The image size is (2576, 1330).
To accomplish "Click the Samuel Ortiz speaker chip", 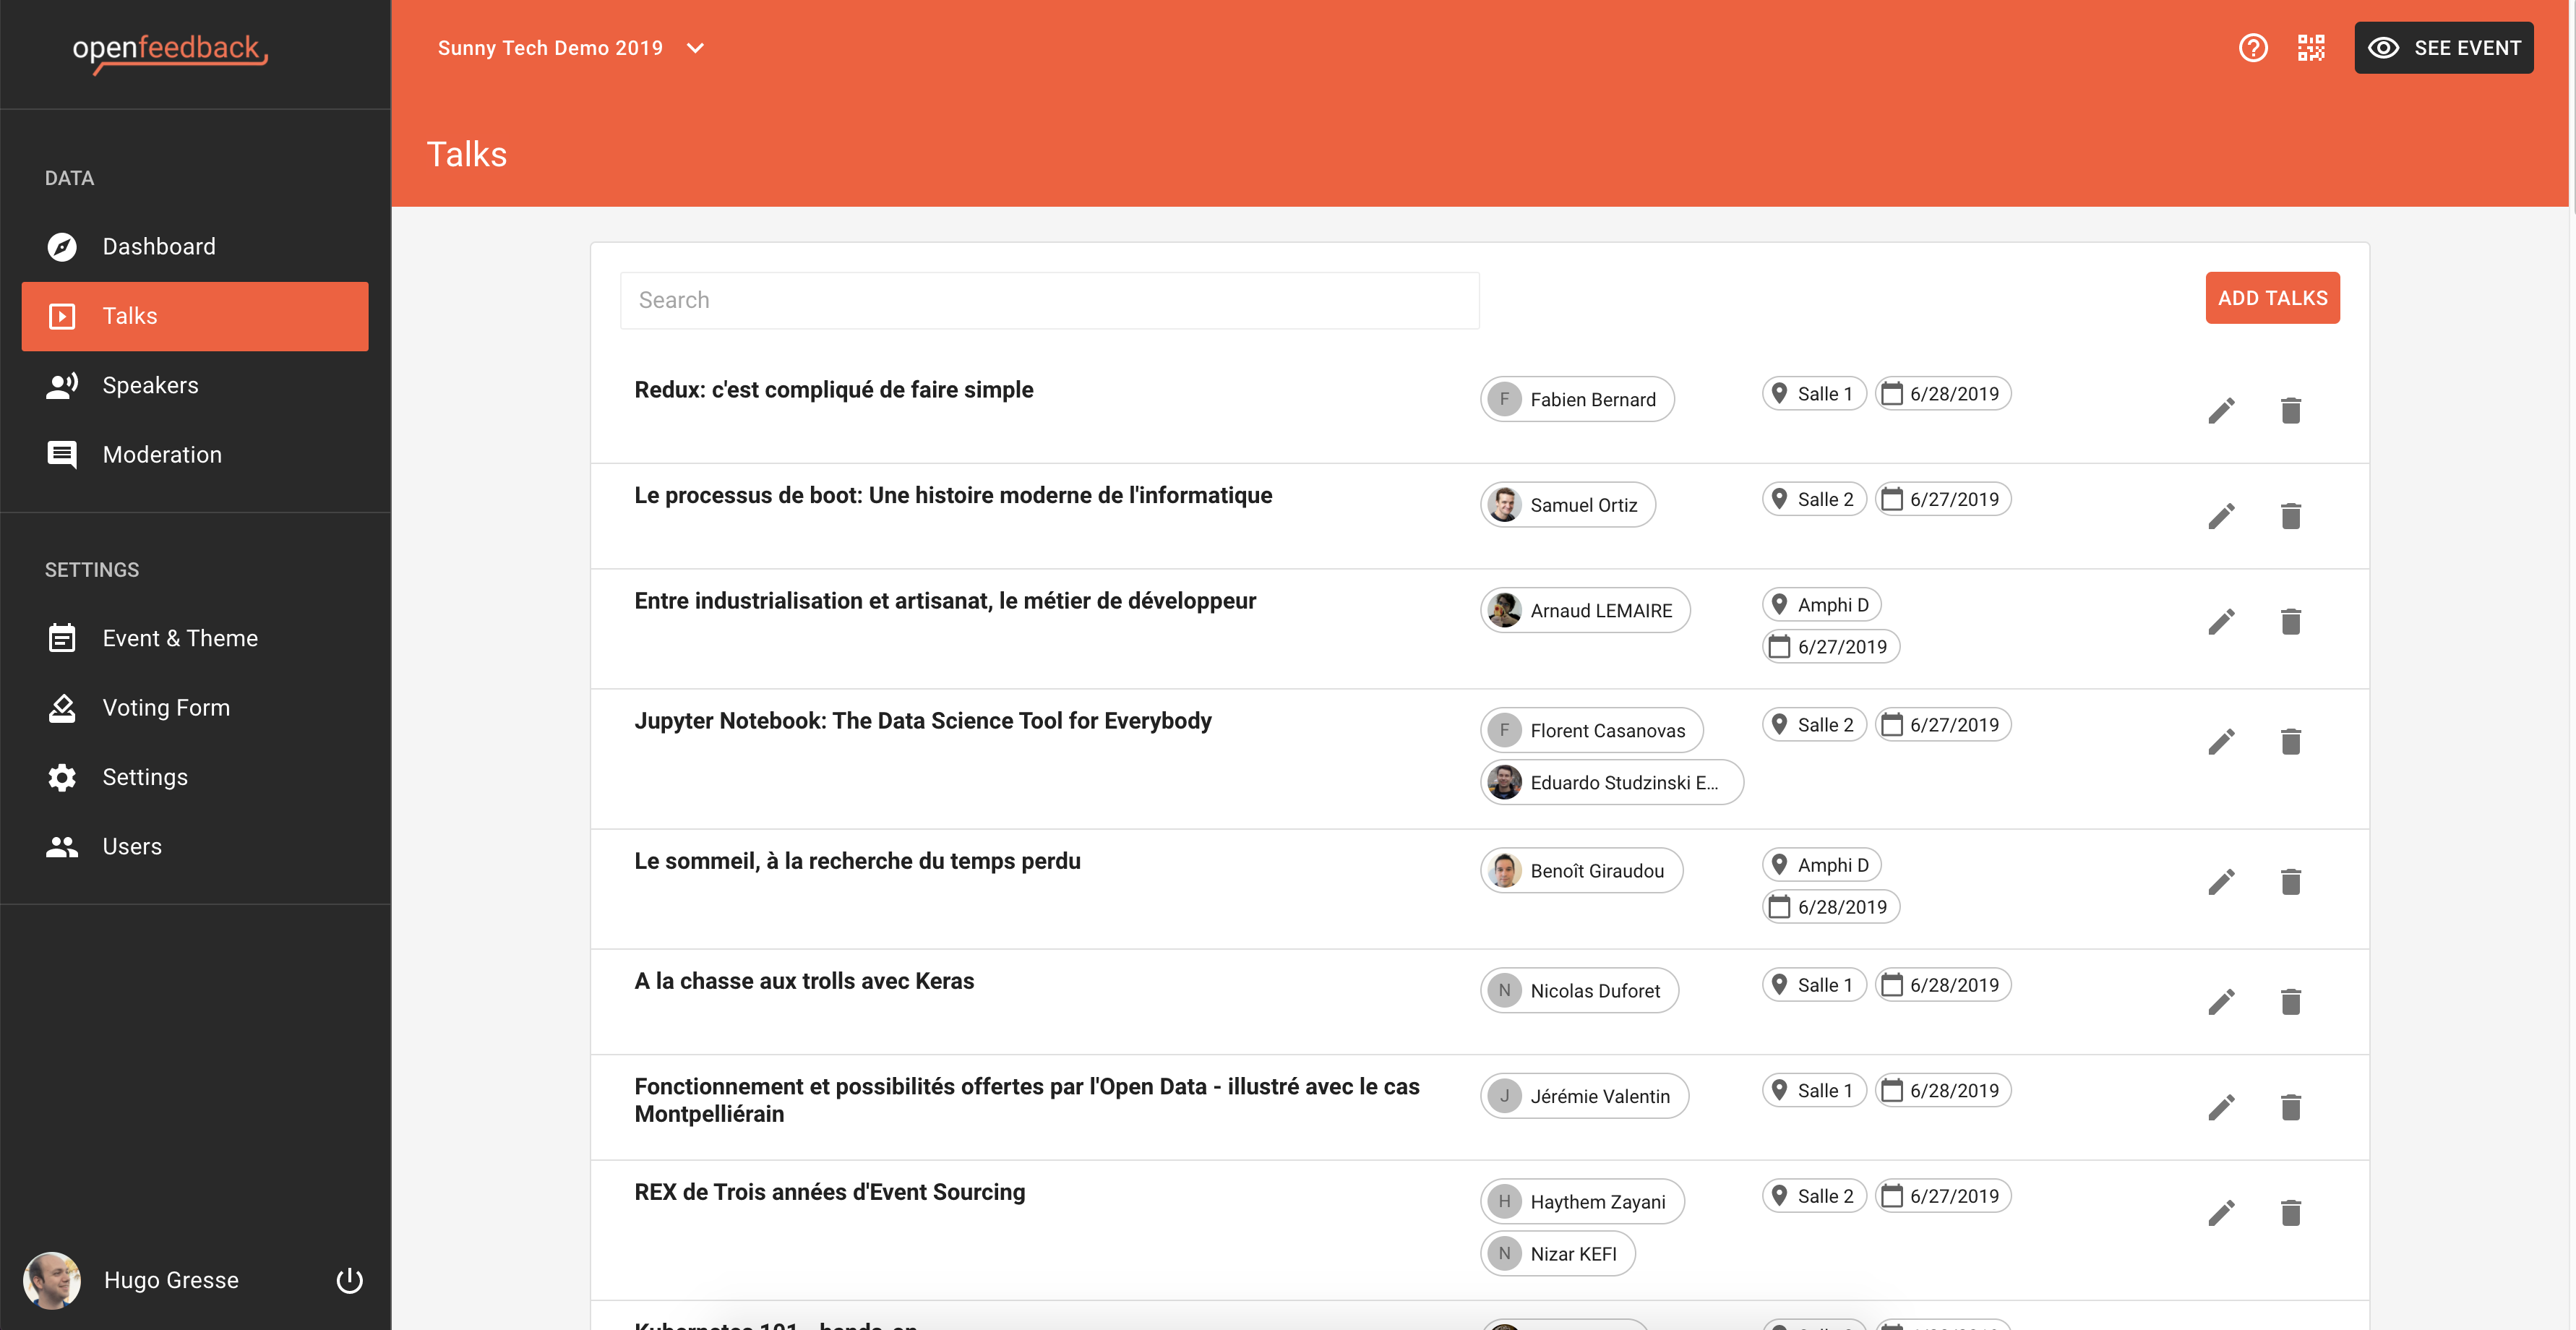I will pos(1568,505).
